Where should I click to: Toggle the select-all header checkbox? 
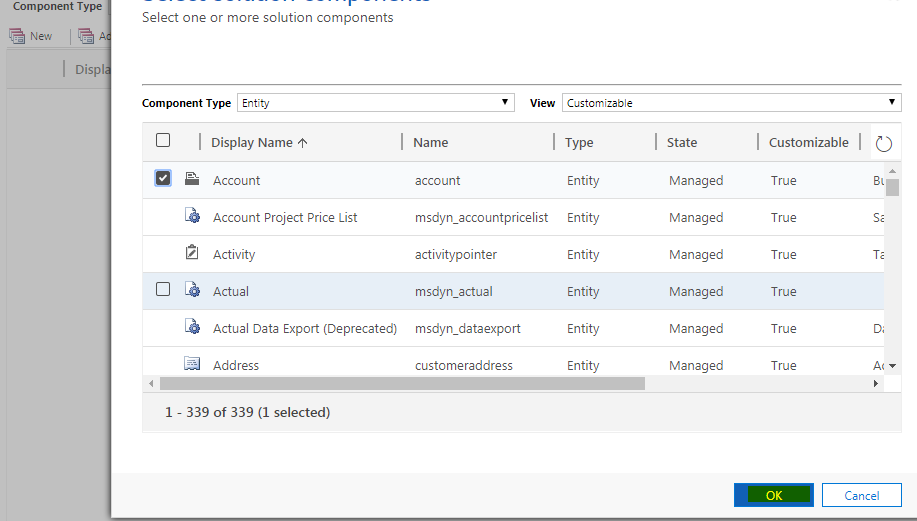point(163,141)
